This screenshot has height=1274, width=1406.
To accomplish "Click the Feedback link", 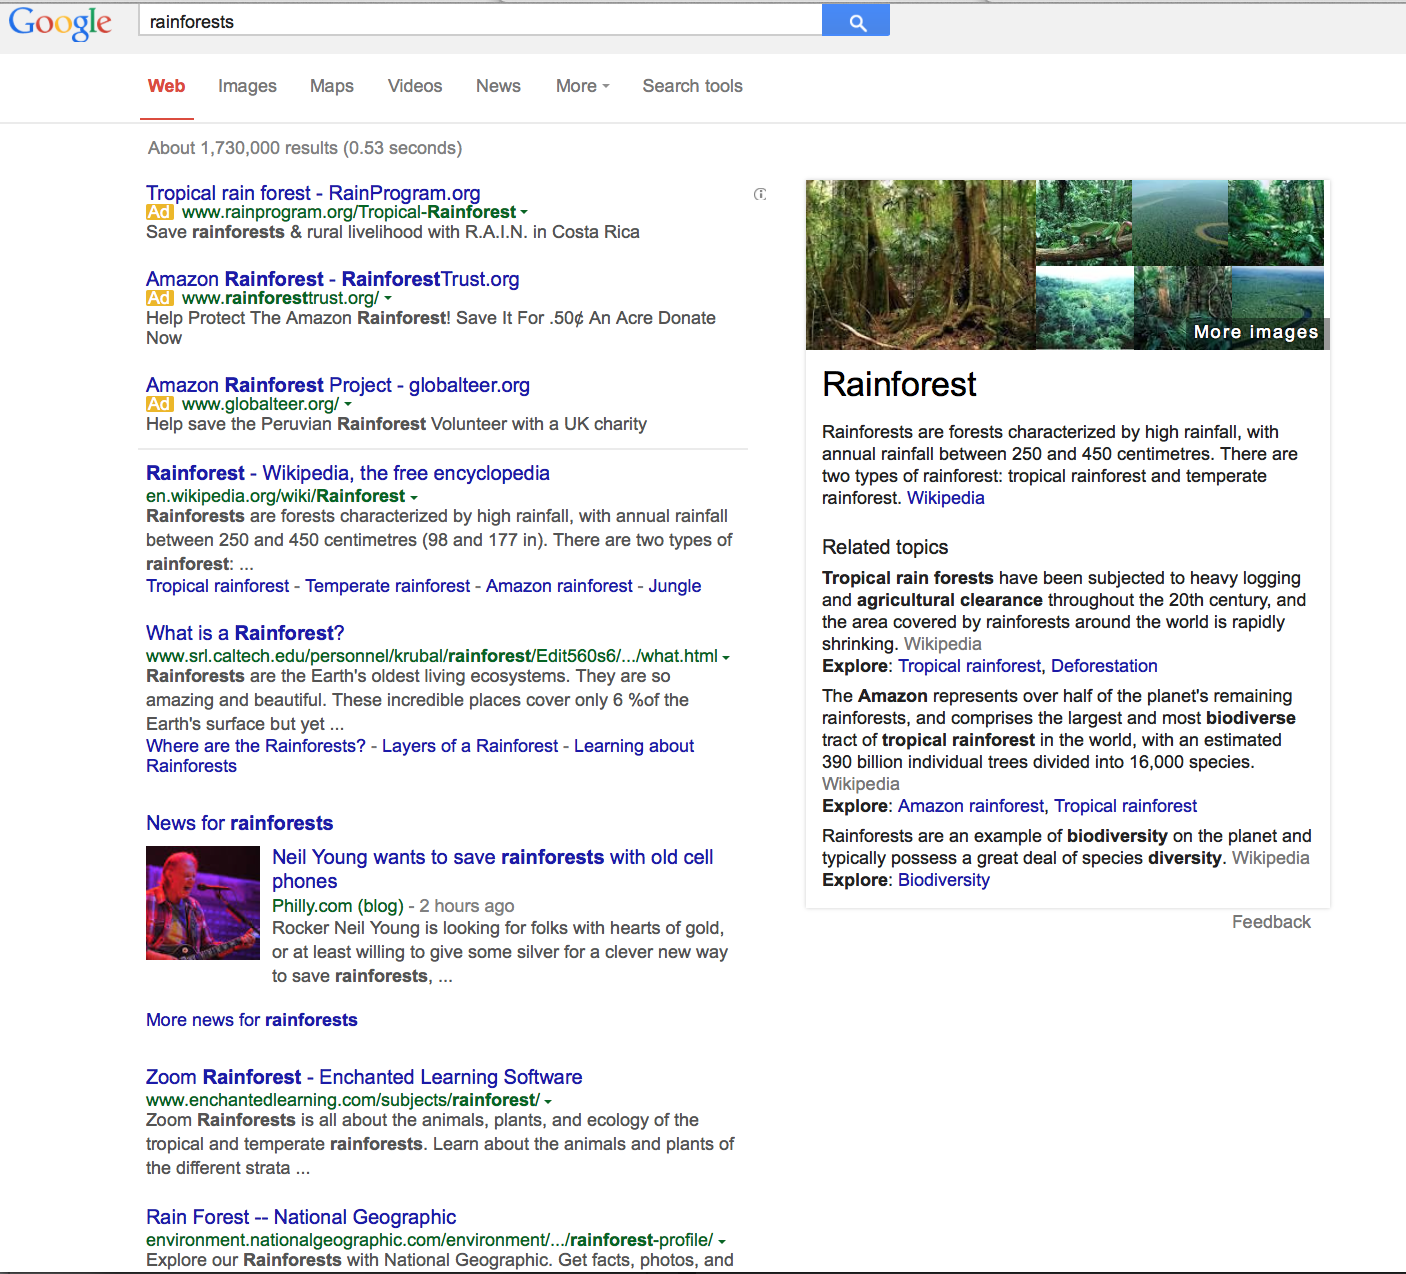I will click(x=1270, y=922).
